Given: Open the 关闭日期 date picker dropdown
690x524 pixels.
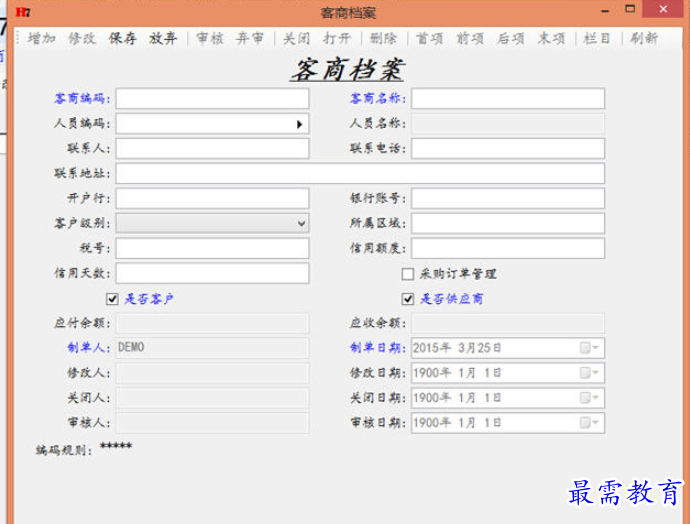Looking at the screenshot, I should (590, 398).
